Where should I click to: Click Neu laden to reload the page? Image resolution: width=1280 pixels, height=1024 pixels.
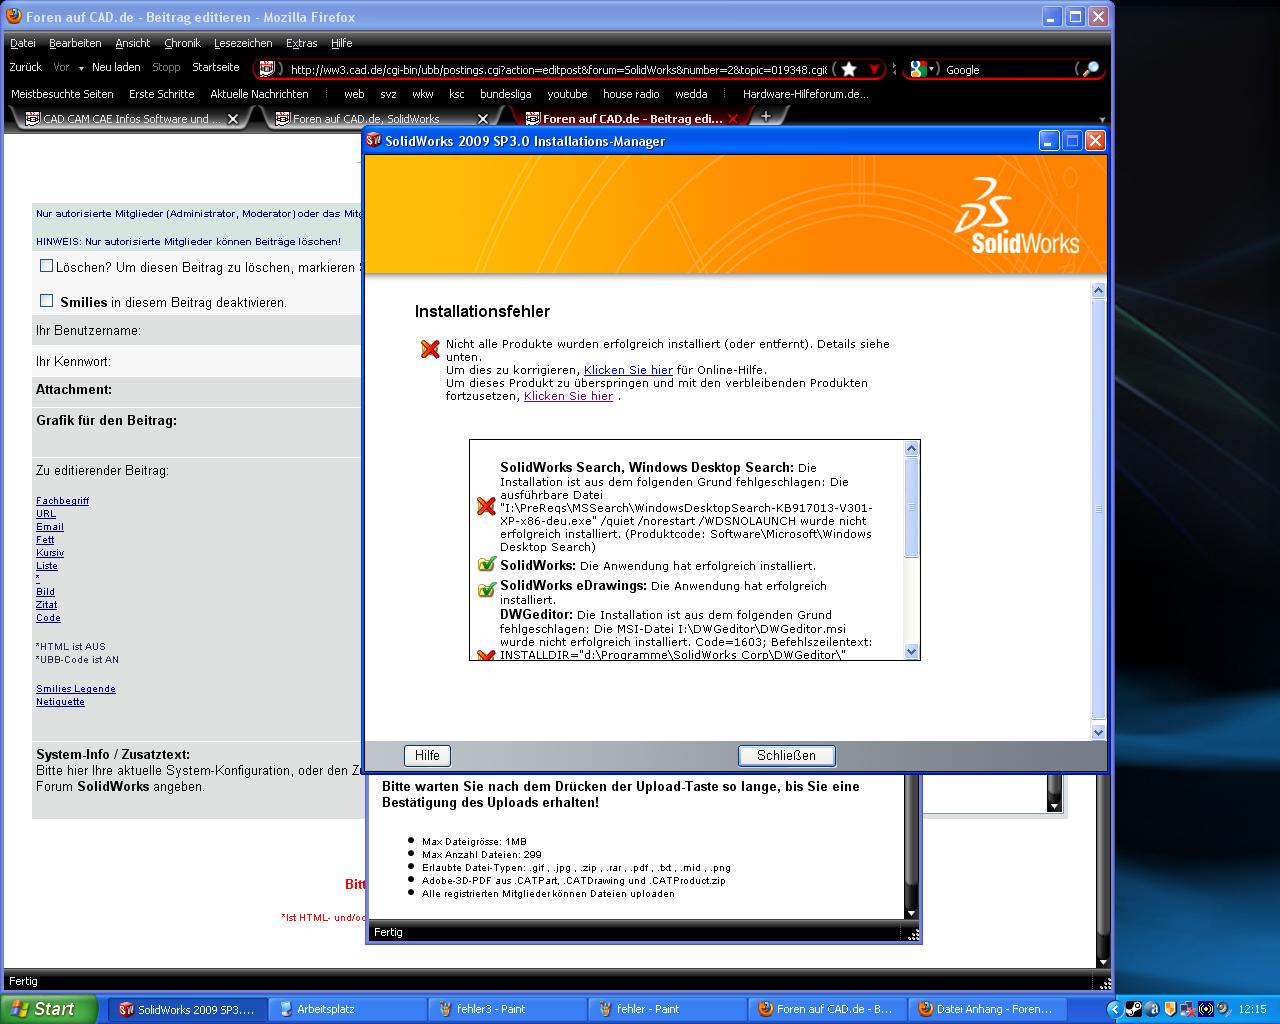pos(116,67)
